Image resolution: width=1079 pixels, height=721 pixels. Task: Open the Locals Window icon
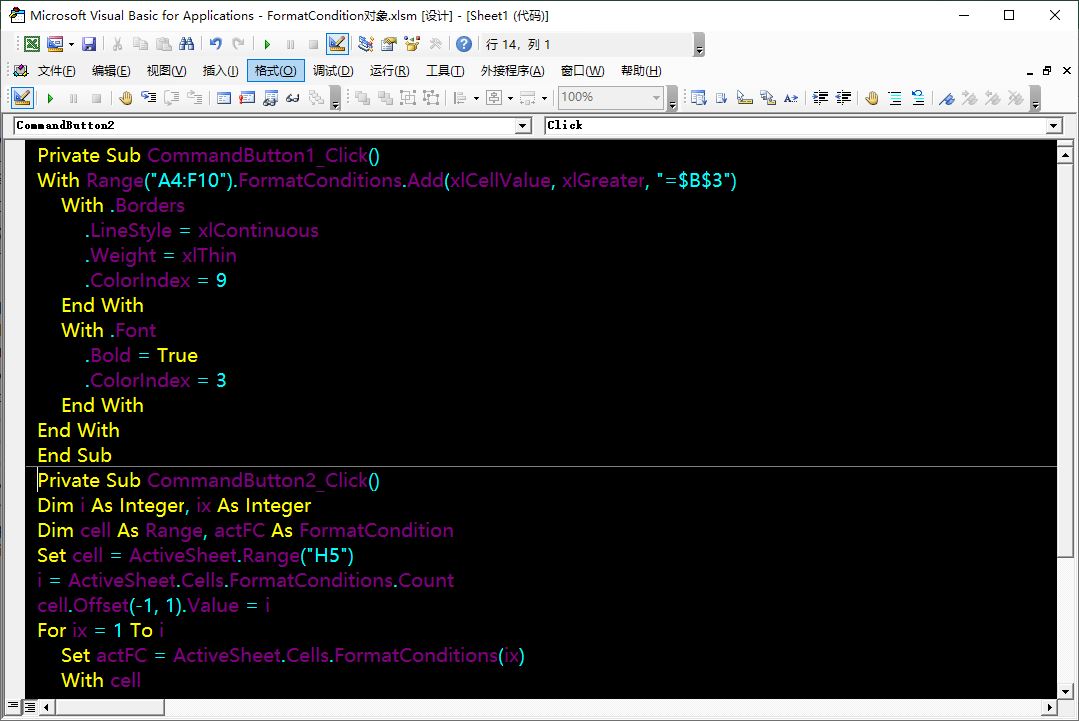224,98
